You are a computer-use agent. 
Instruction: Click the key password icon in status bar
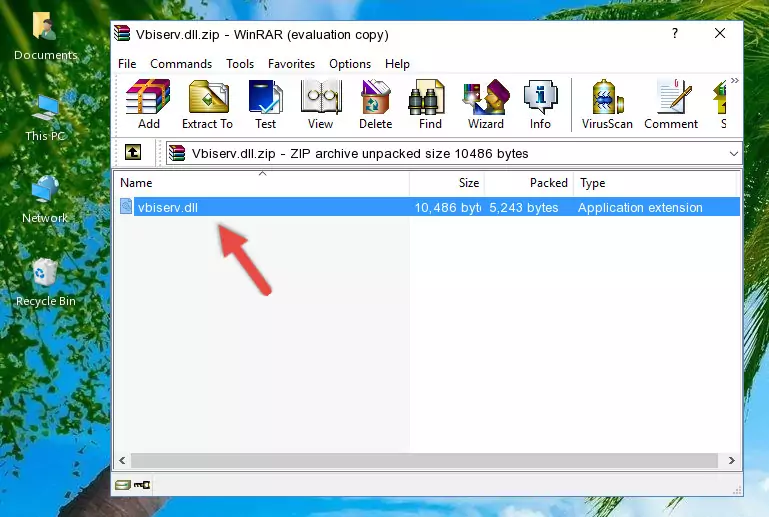pos(142,485)
